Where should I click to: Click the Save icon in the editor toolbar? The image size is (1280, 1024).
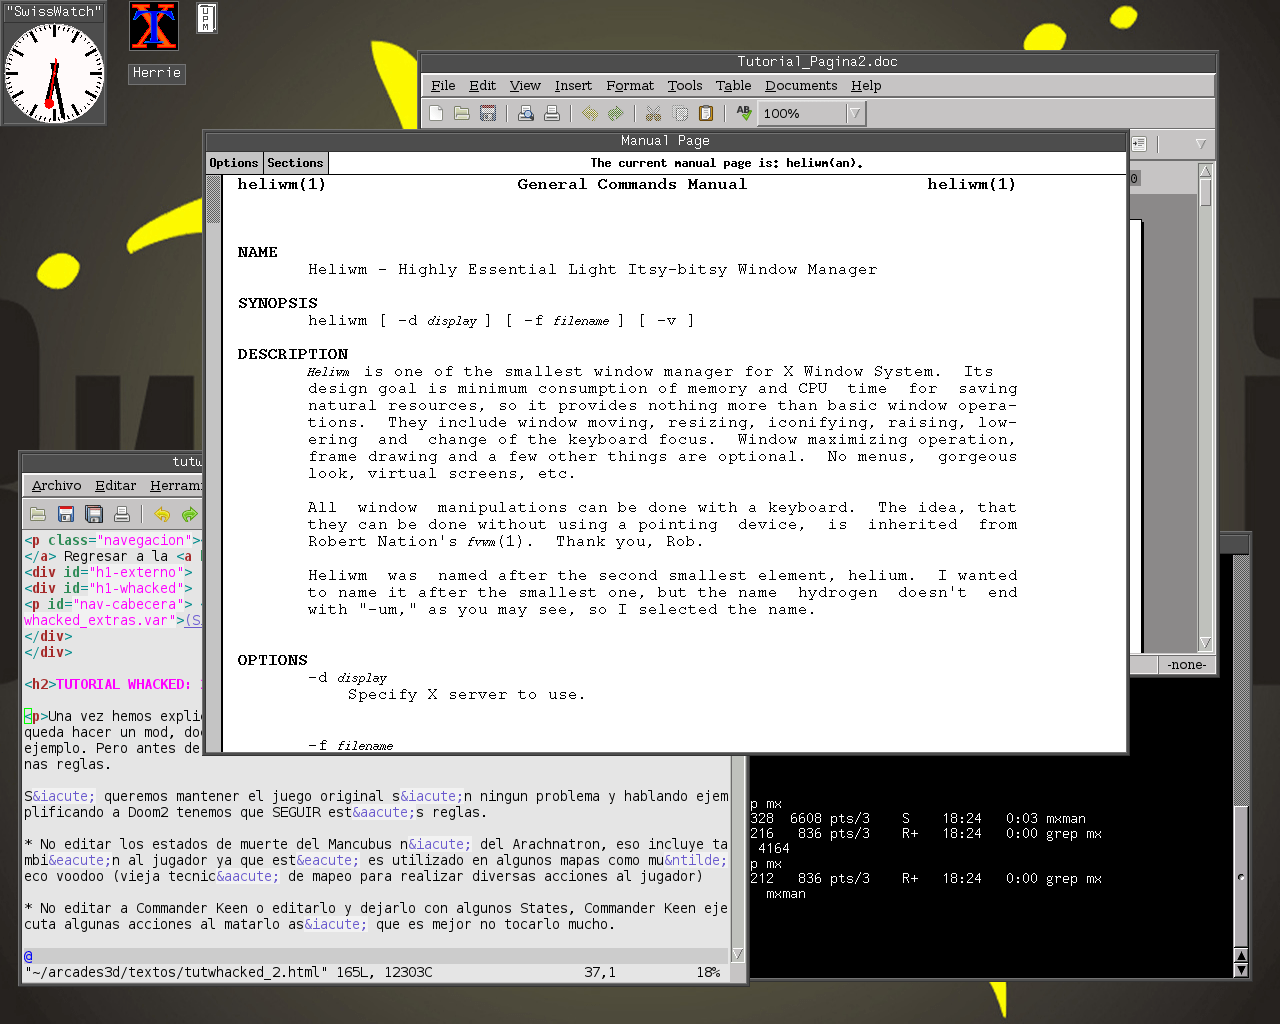(x=66, y=514)
